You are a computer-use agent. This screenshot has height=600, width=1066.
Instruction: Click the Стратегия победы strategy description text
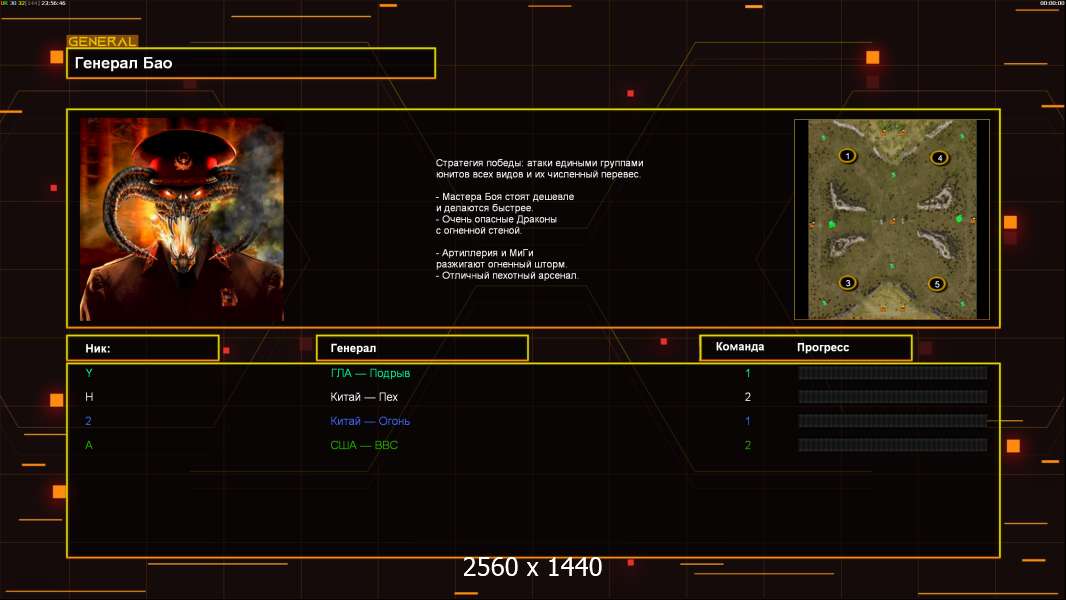[x=539, y=218]
